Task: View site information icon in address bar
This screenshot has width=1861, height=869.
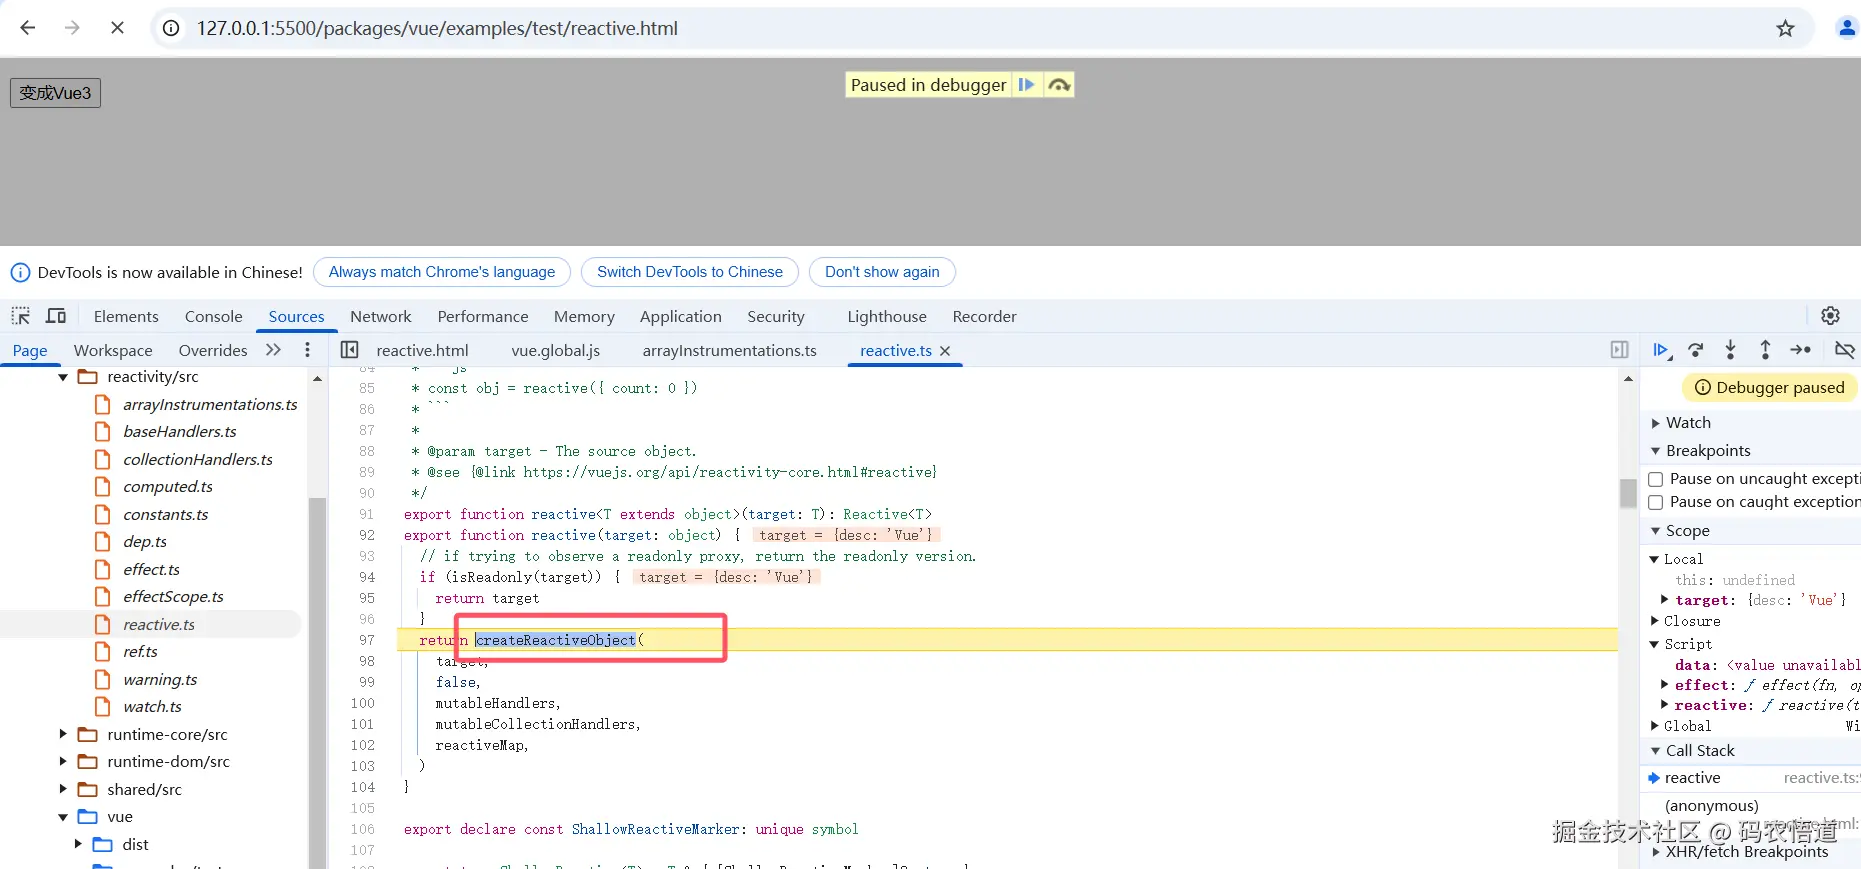Action: (171, 28)
